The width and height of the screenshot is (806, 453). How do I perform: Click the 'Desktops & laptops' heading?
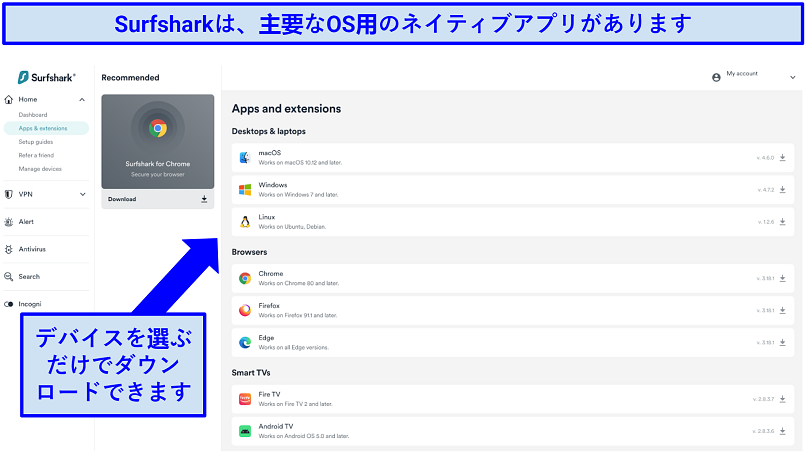[x=268, y=131]
